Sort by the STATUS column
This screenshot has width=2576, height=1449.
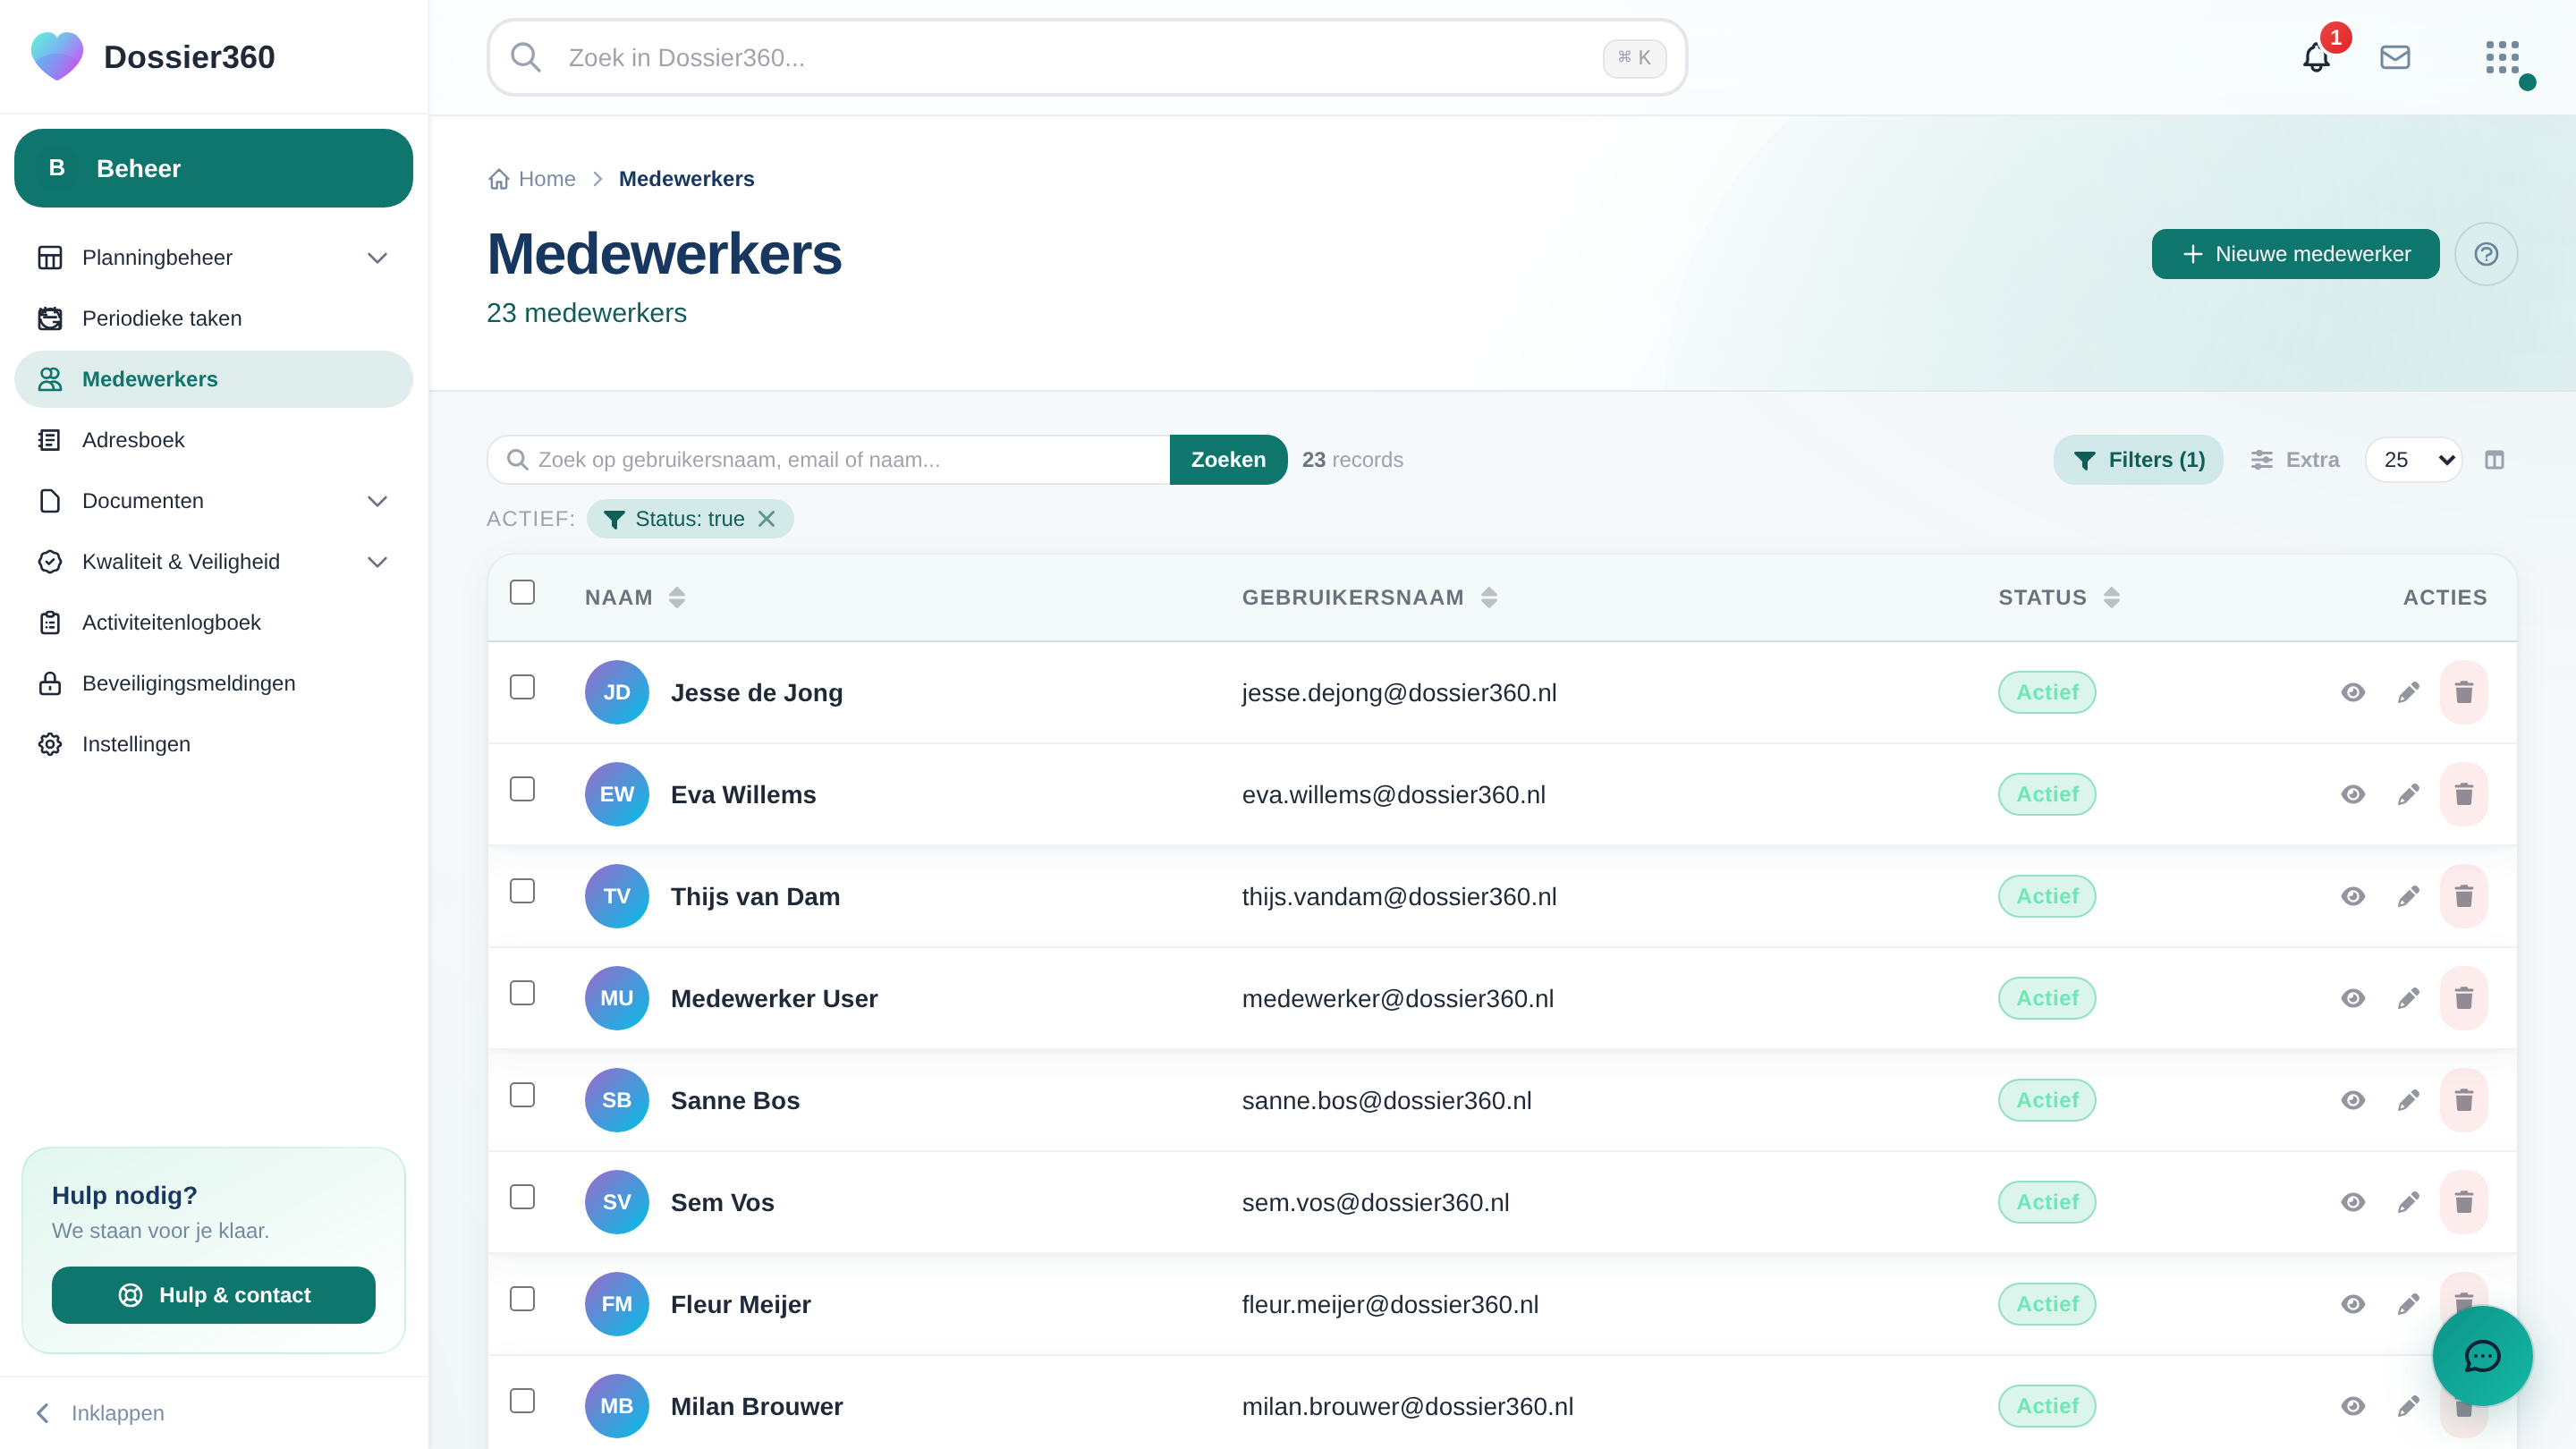[2059, 597]
